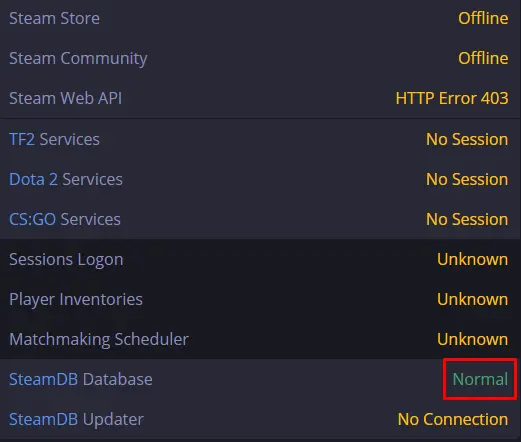Select the Sessions Logon row label

point(66,260)
